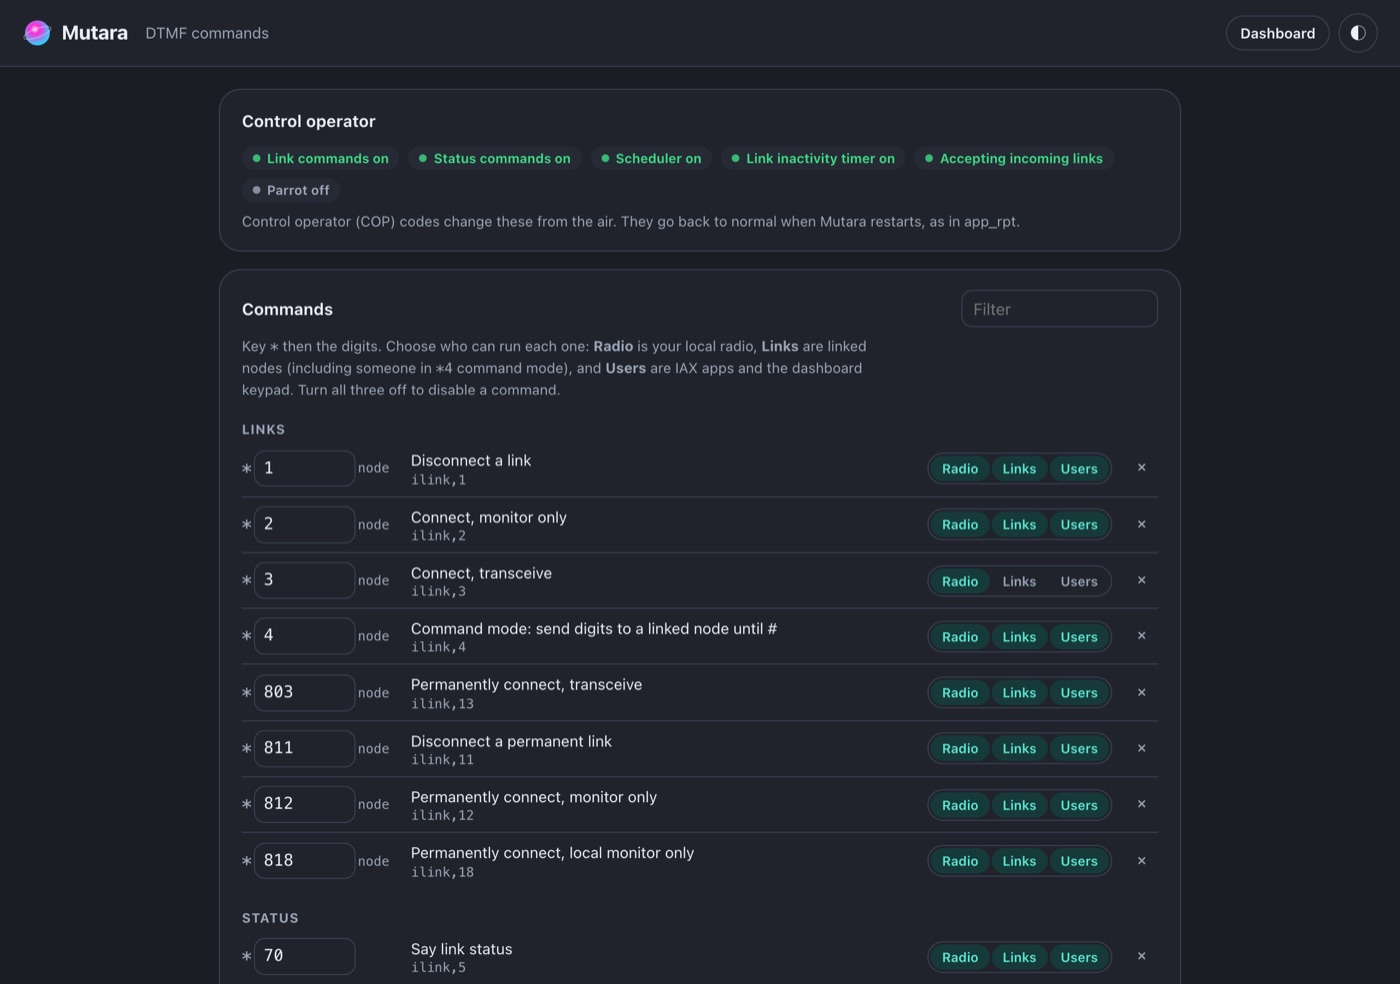Edit the digits field containing 3
Screen dimensions: 1400x984
[x=304, y=580]
